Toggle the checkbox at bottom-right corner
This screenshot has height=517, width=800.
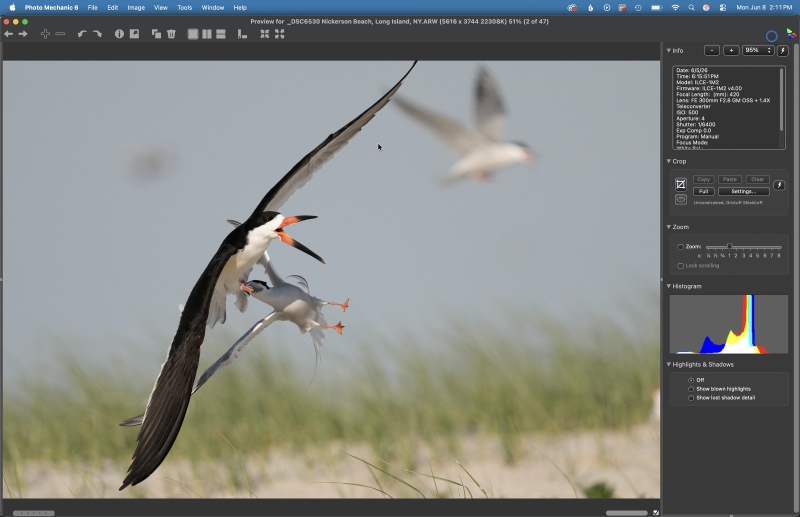click(x=656, y=512)
